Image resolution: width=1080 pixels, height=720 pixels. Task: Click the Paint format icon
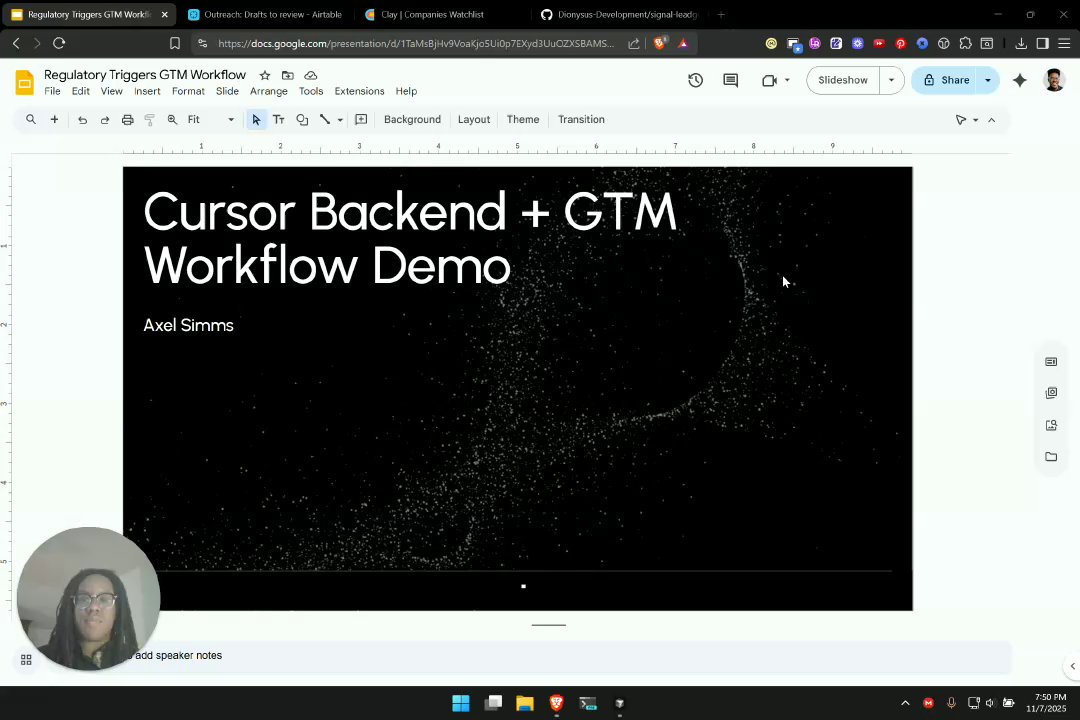click(x=149, y=120)
